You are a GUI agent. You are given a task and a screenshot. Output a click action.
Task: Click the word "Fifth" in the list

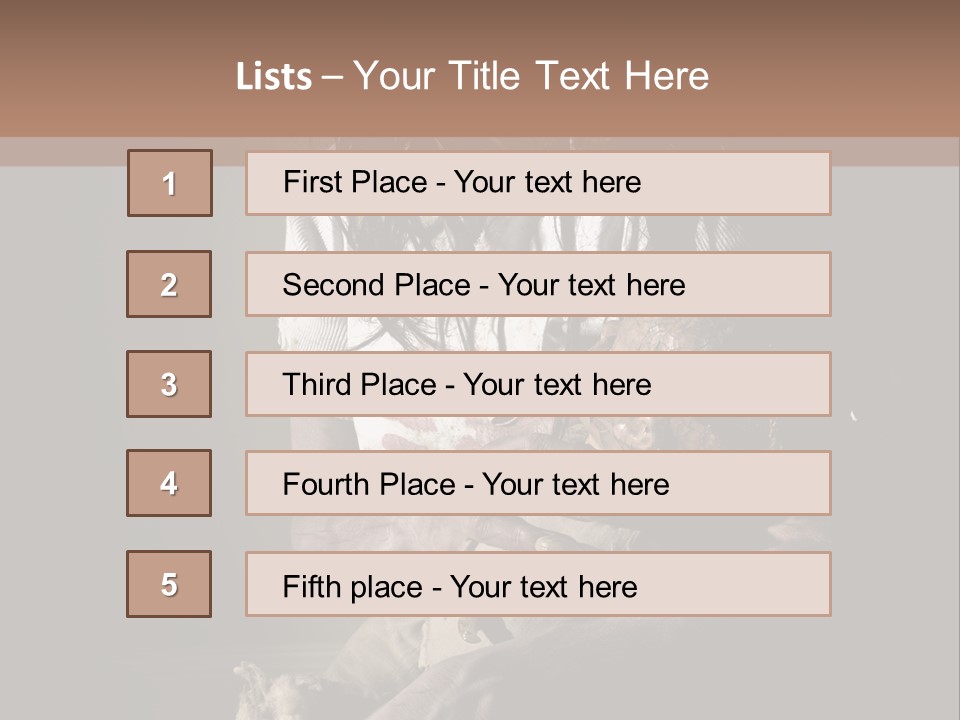[x=310, y=586]
